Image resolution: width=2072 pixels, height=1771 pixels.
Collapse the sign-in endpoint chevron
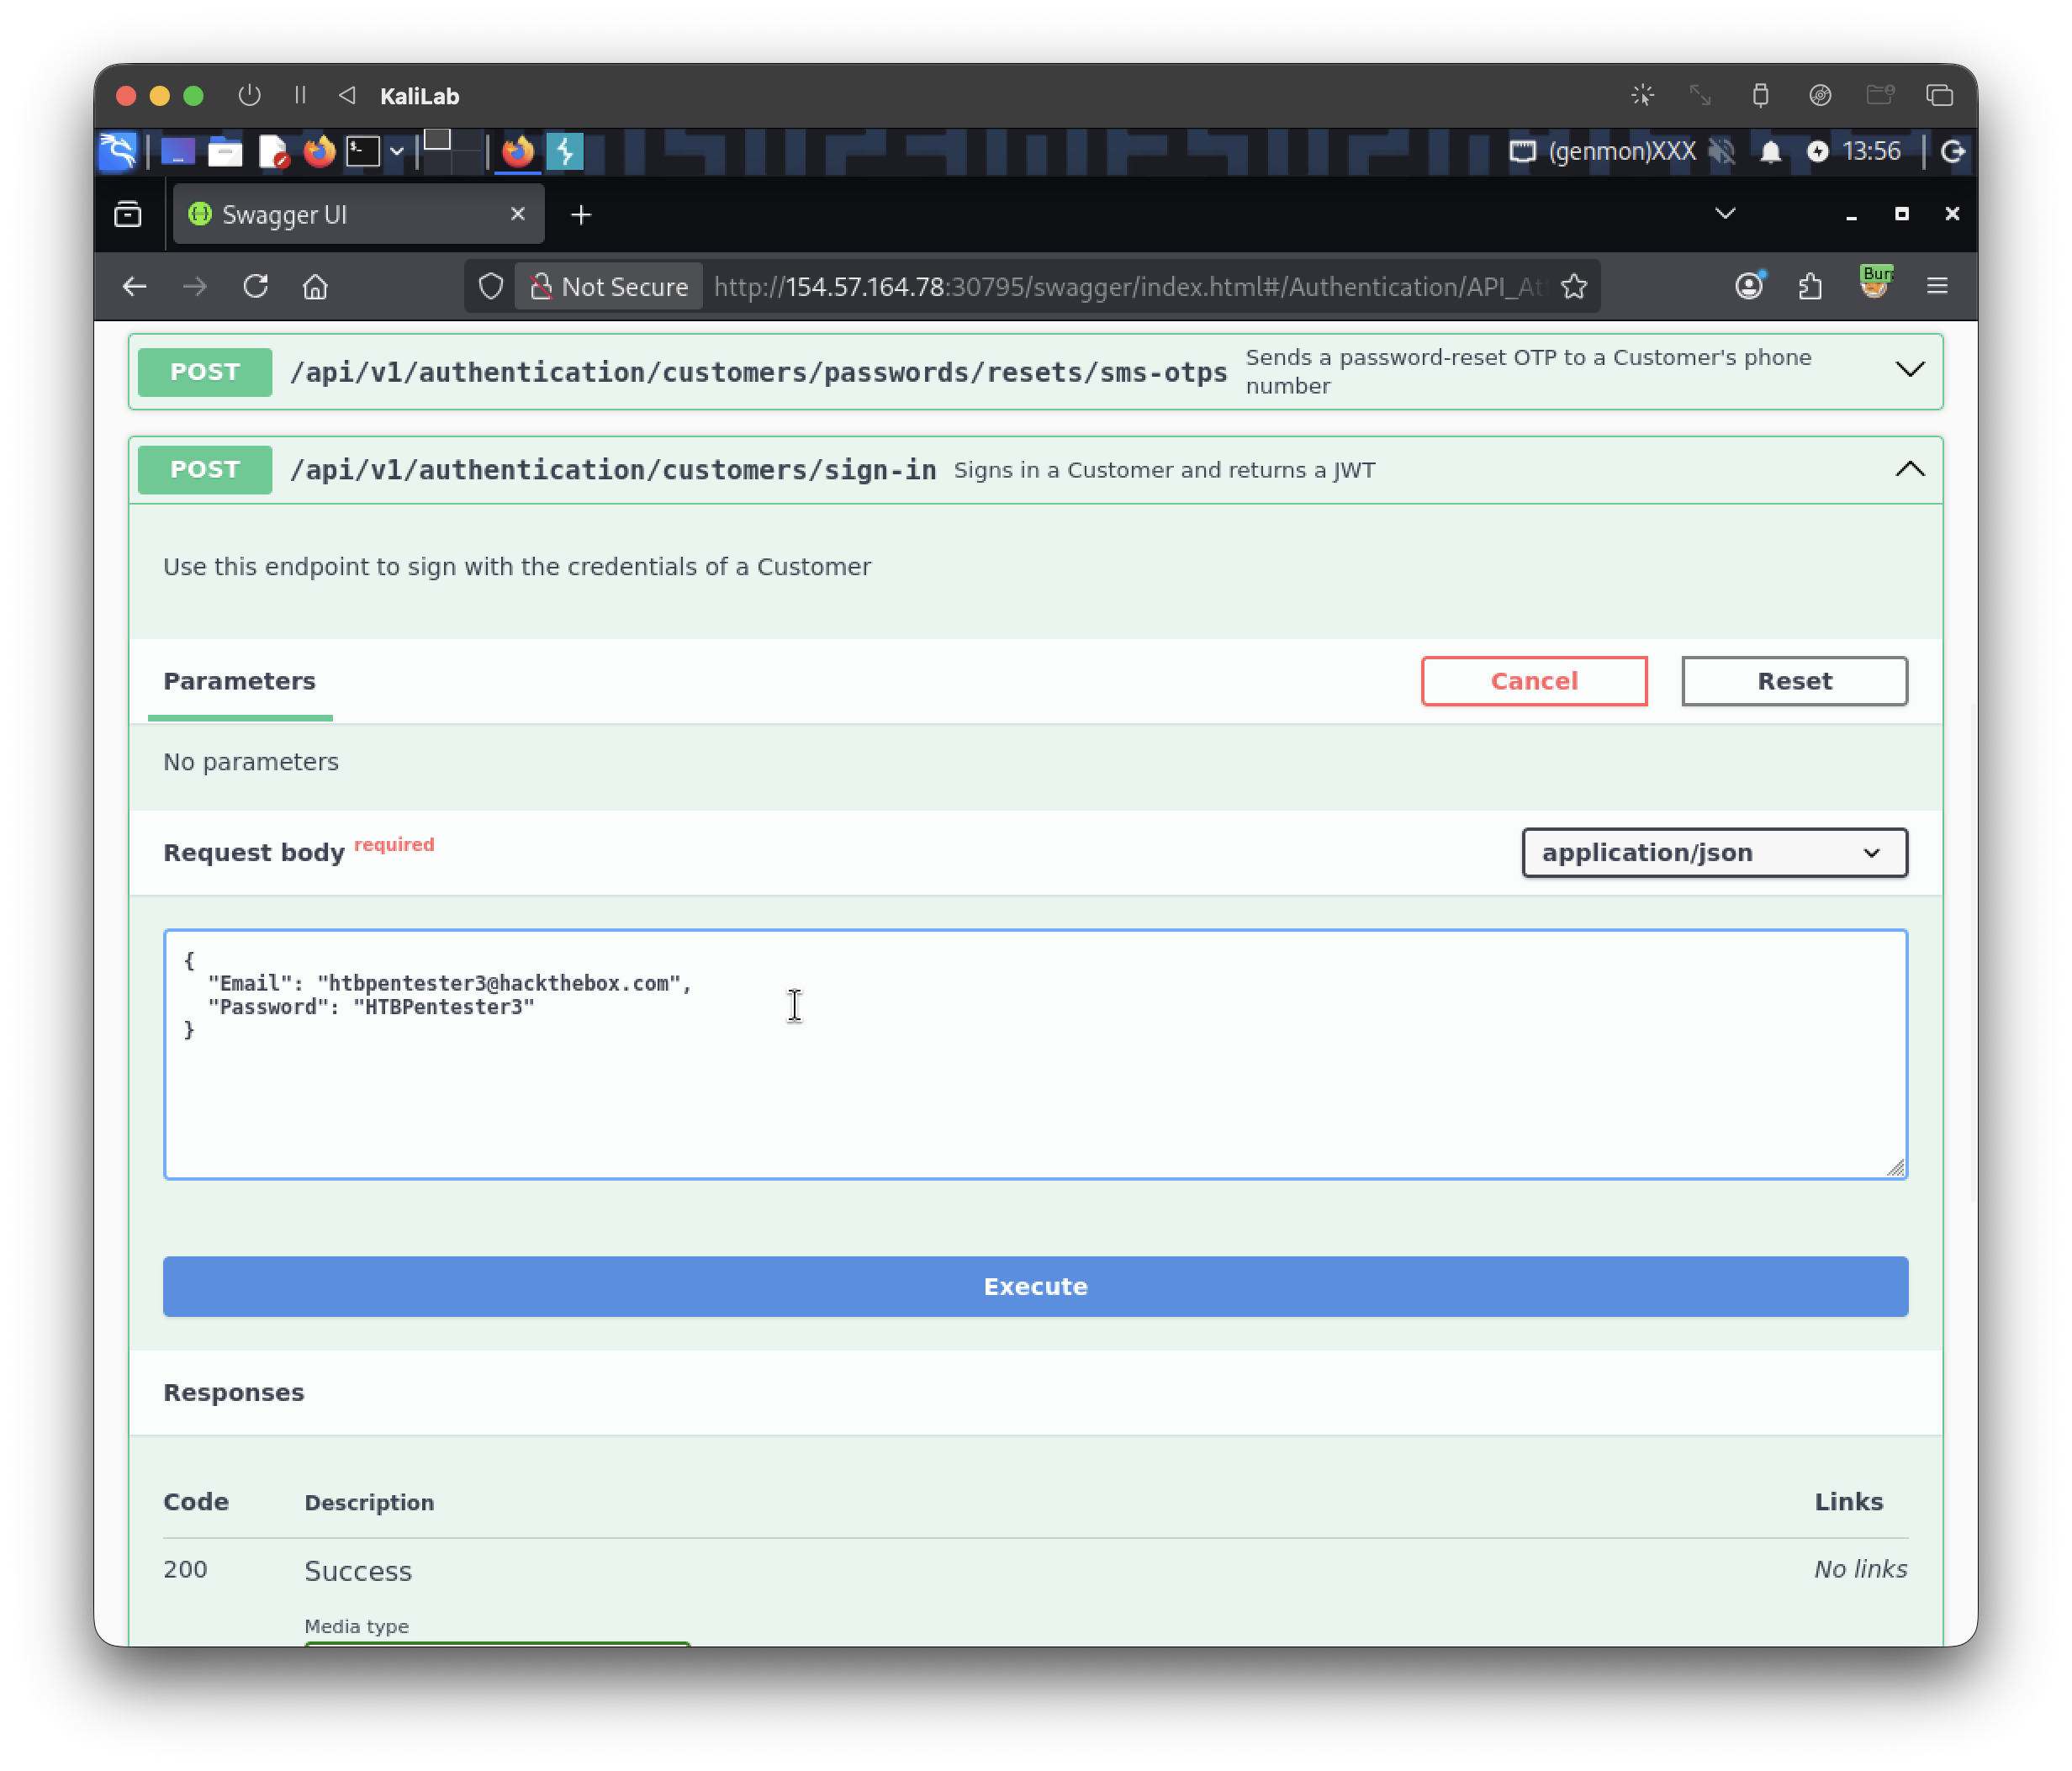point(1910,469)
